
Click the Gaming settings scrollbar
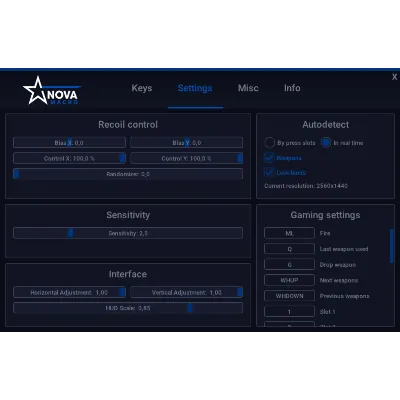[392, 246]
